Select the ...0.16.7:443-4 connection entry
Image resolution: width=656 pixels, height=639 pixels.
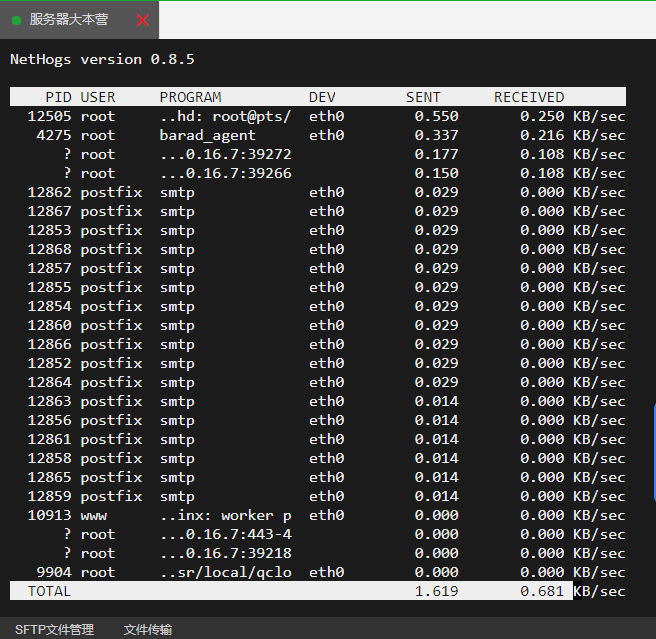(226, 534)
